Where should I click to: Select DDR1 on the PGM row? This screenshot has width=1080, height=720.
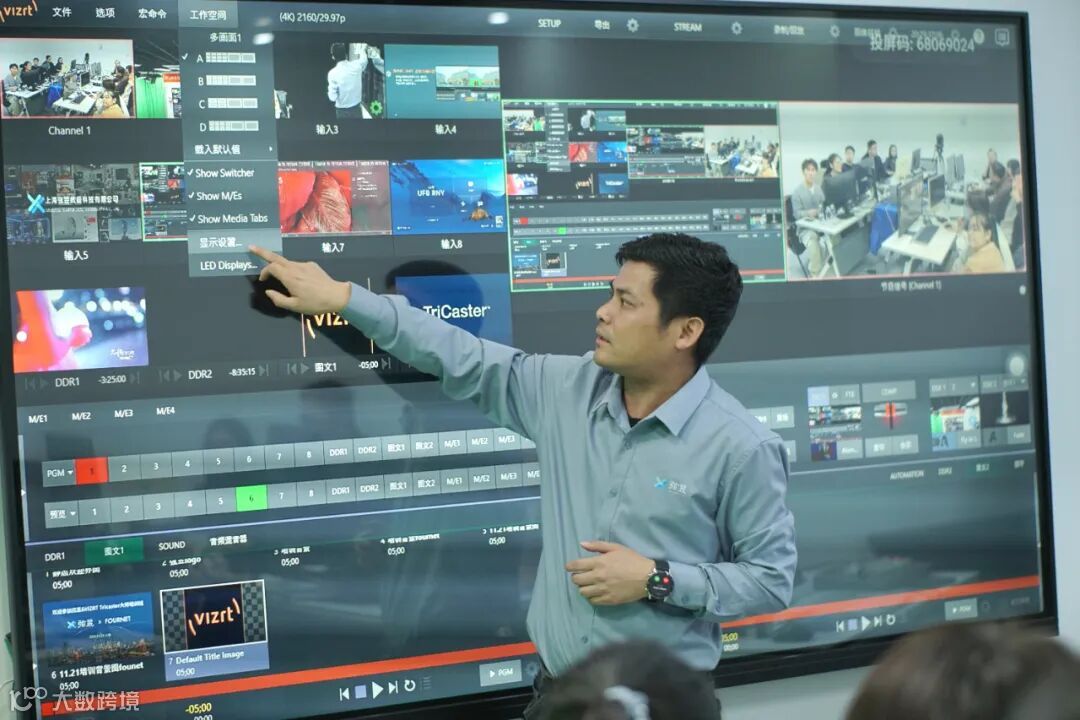click(338, 452)
